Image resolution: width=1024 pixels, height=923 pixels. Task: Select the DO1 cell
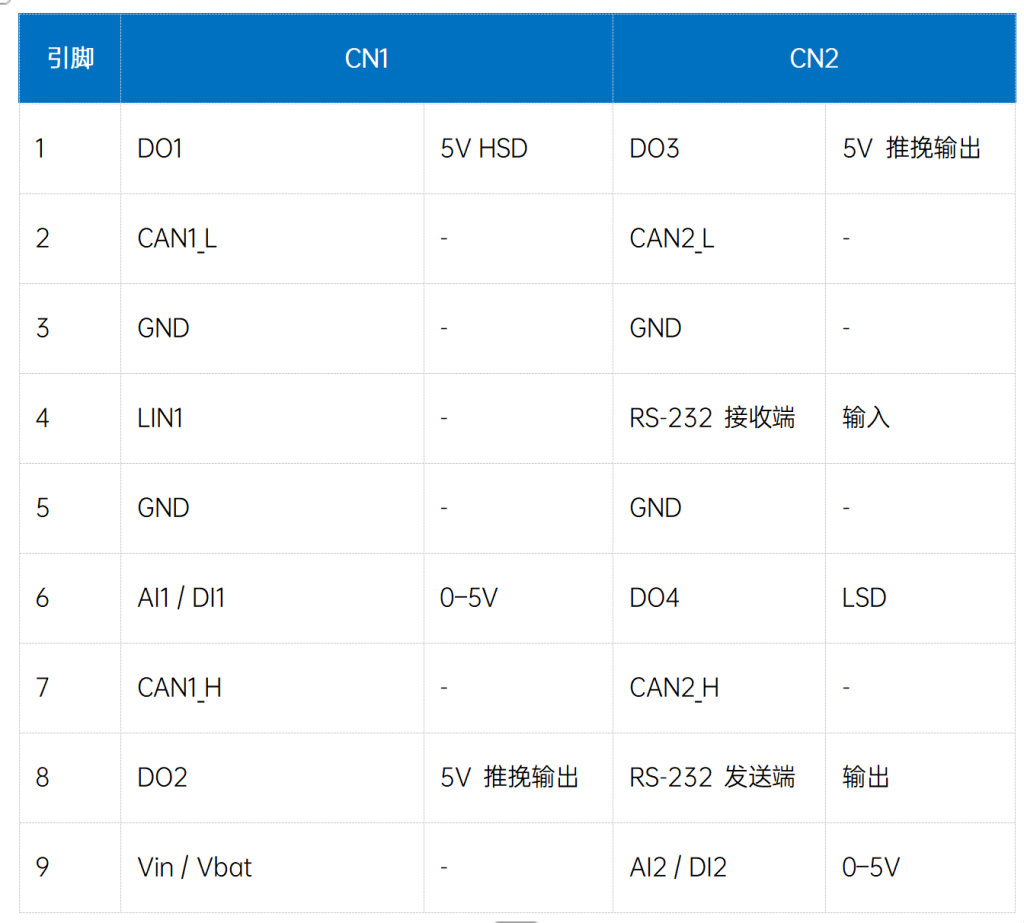coord(160,149)
